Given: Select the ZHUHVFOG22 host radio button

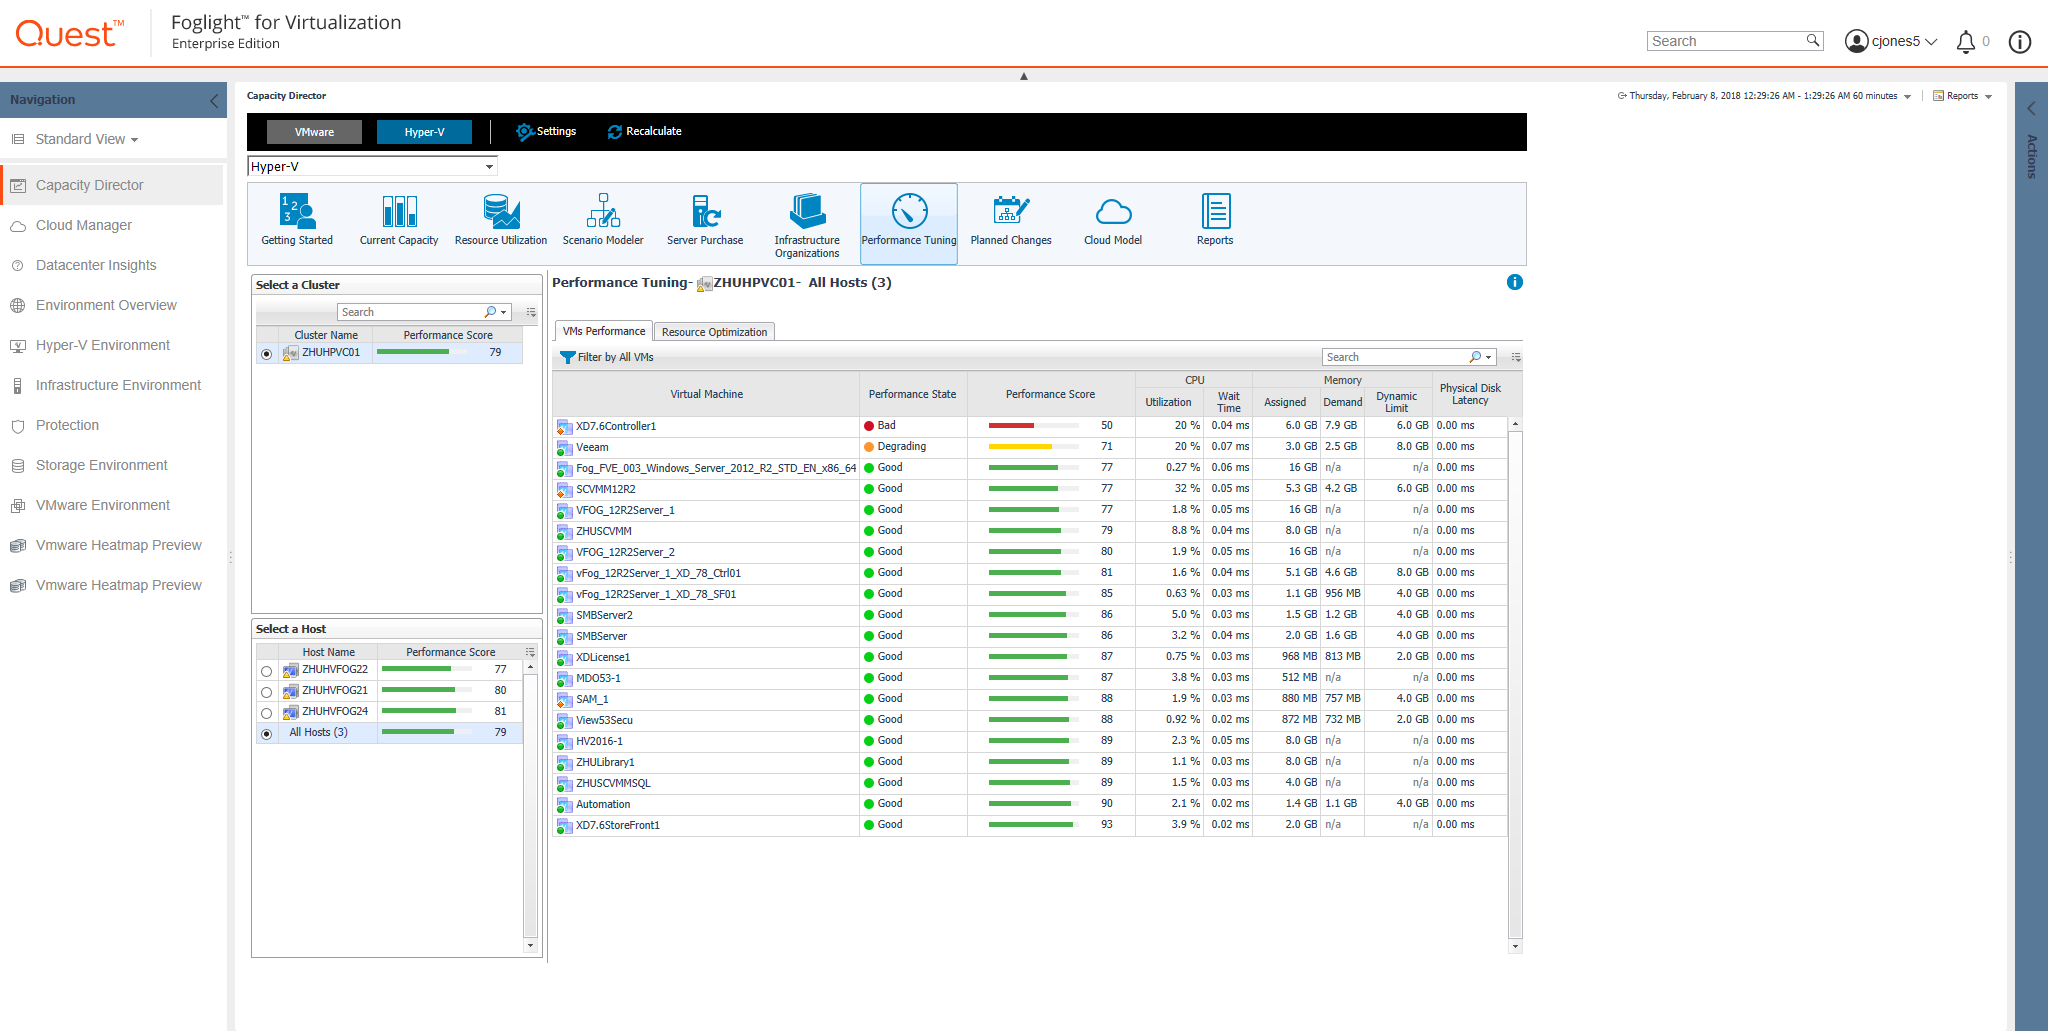Looking at the screenshot, I should click(x=266, y=671).
